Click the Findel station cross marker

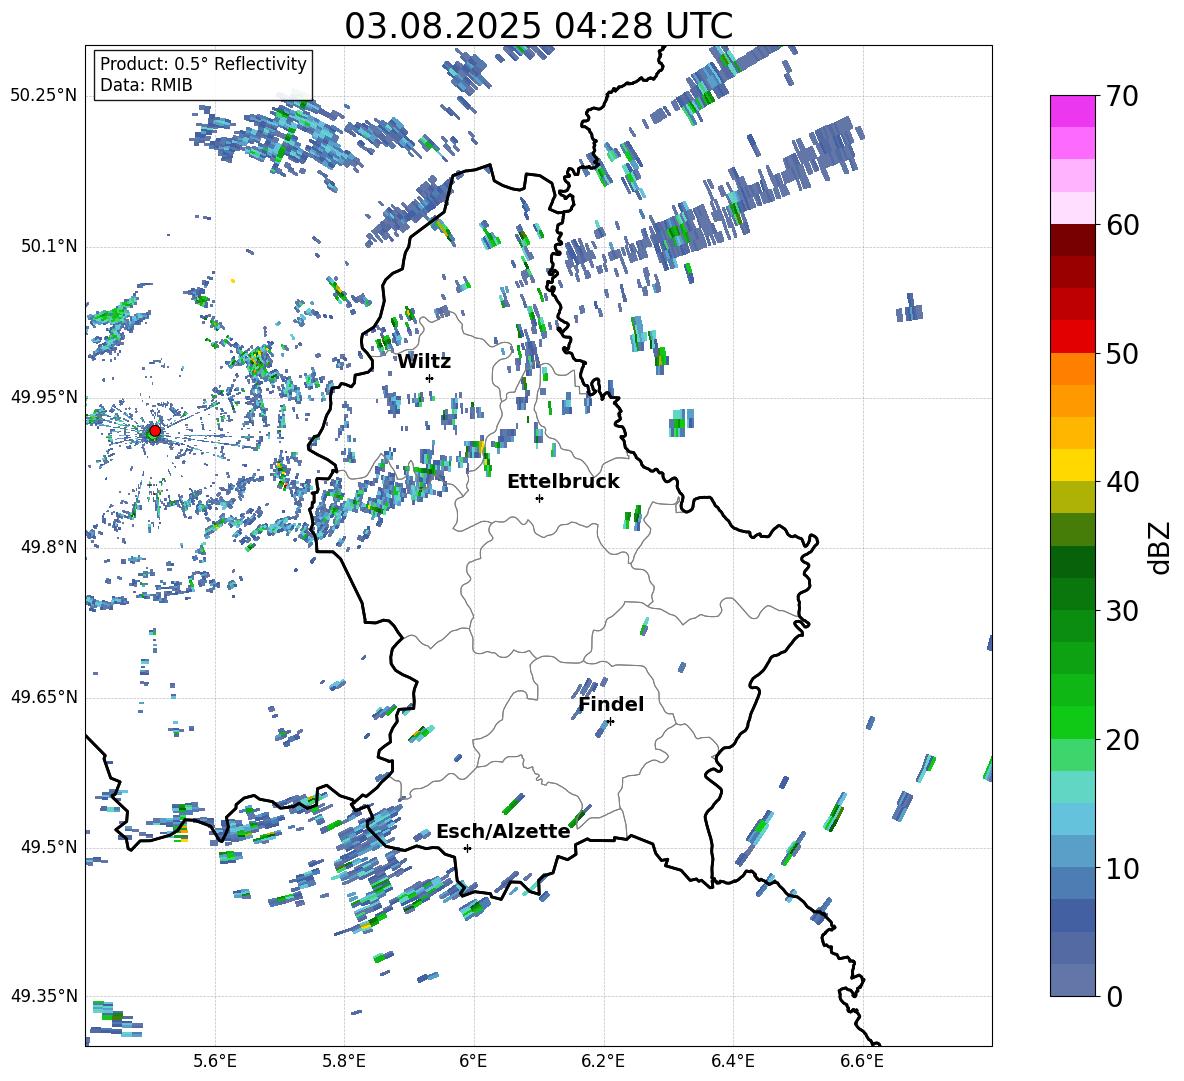click(x=610, y=722)
